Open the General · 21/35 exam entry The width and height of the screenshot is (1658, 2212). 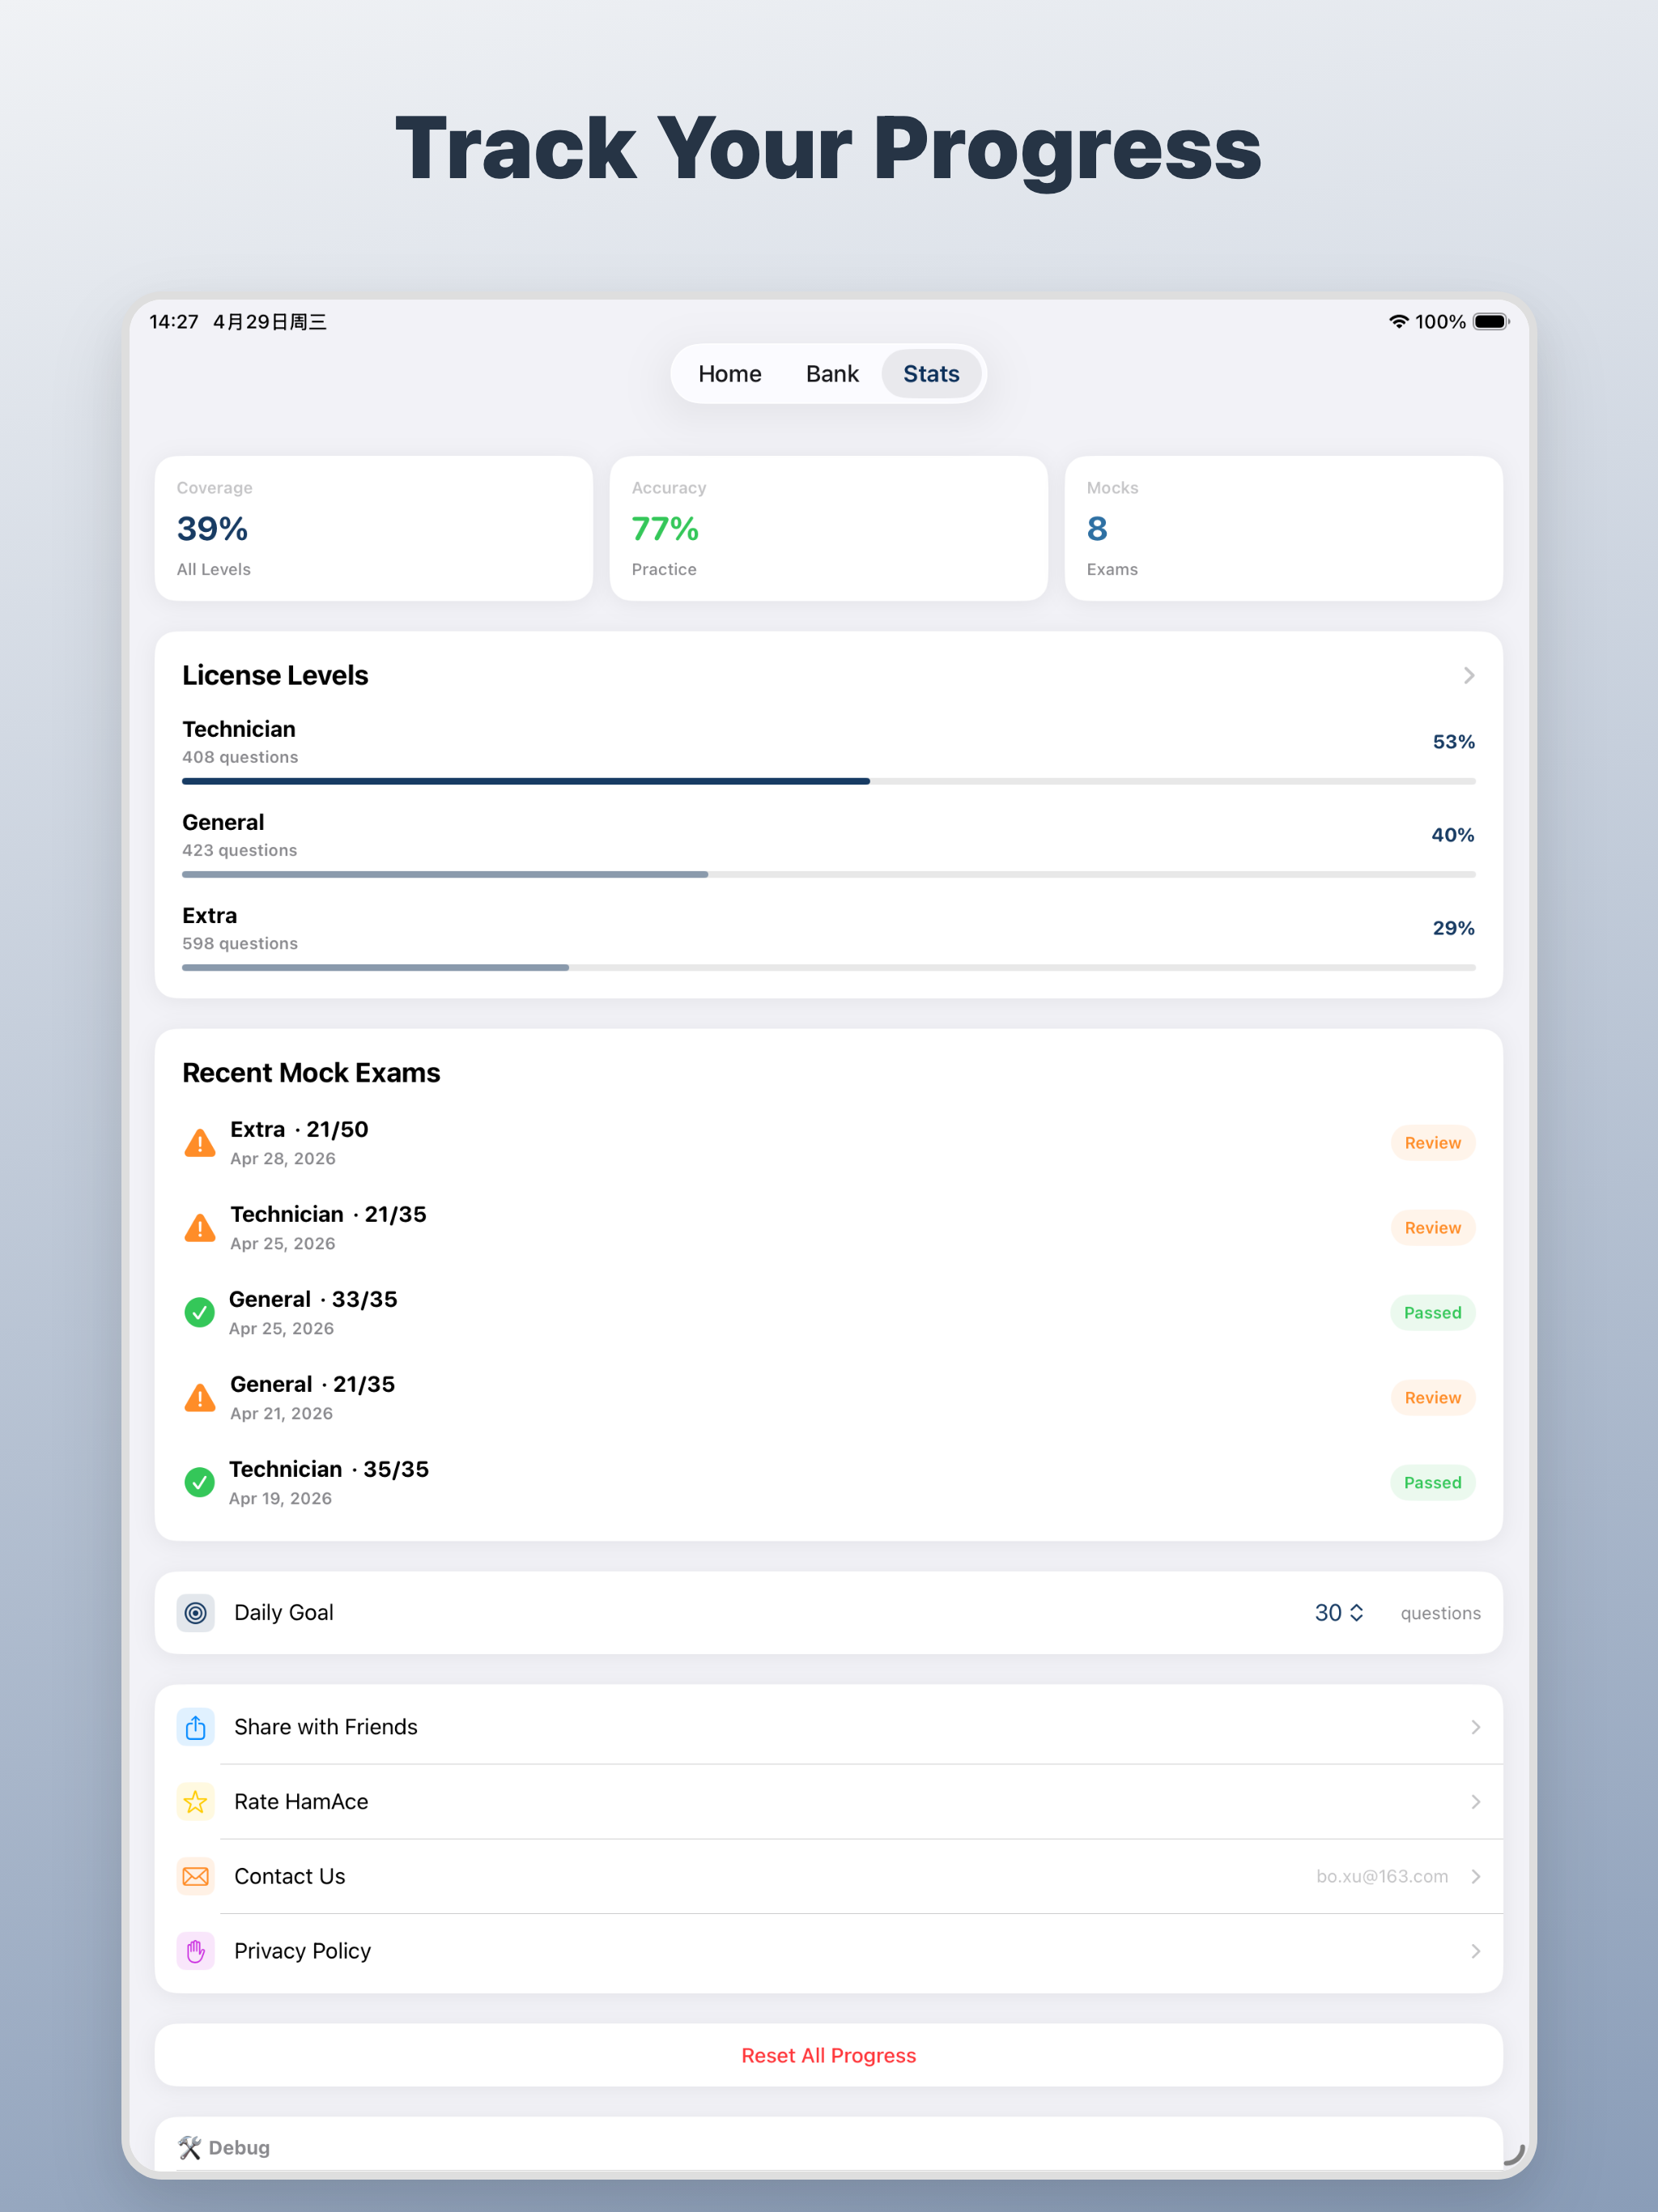[829, 1398]
